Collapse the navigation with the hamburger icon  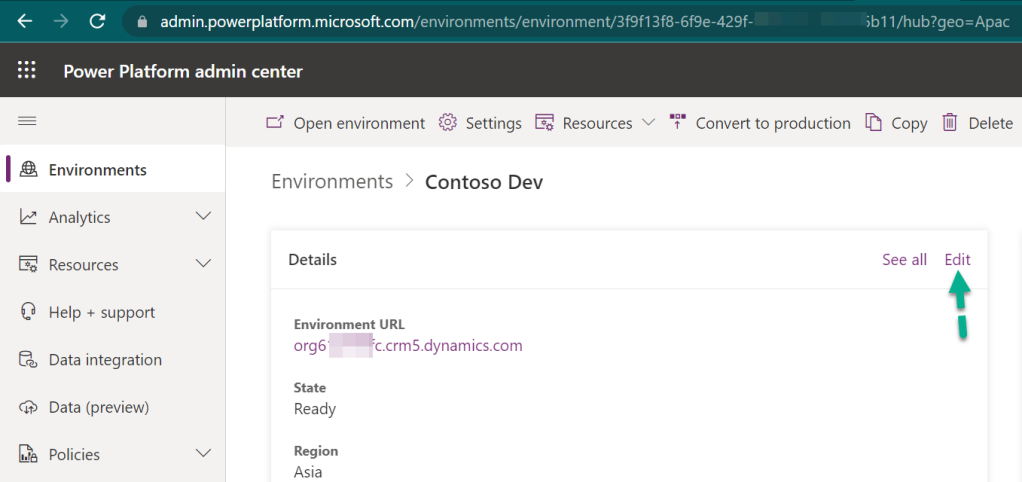click(x=27, y=121)
